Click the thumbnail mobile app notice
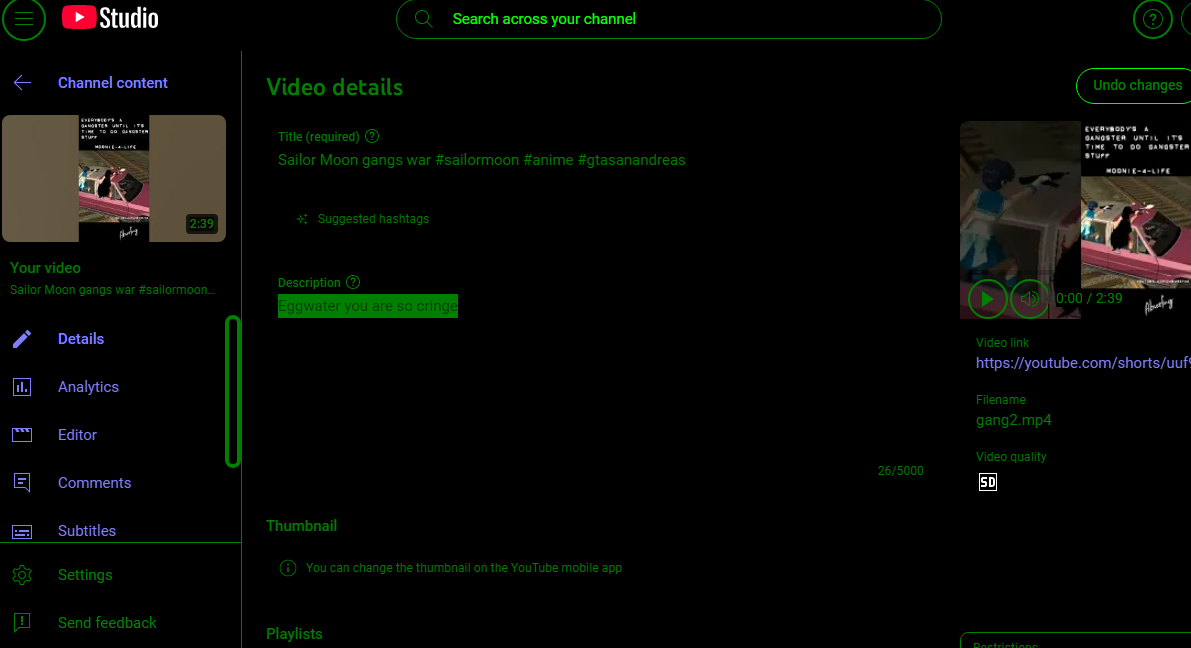Screen dimensions: 1191x648 [x=463, y=567]
